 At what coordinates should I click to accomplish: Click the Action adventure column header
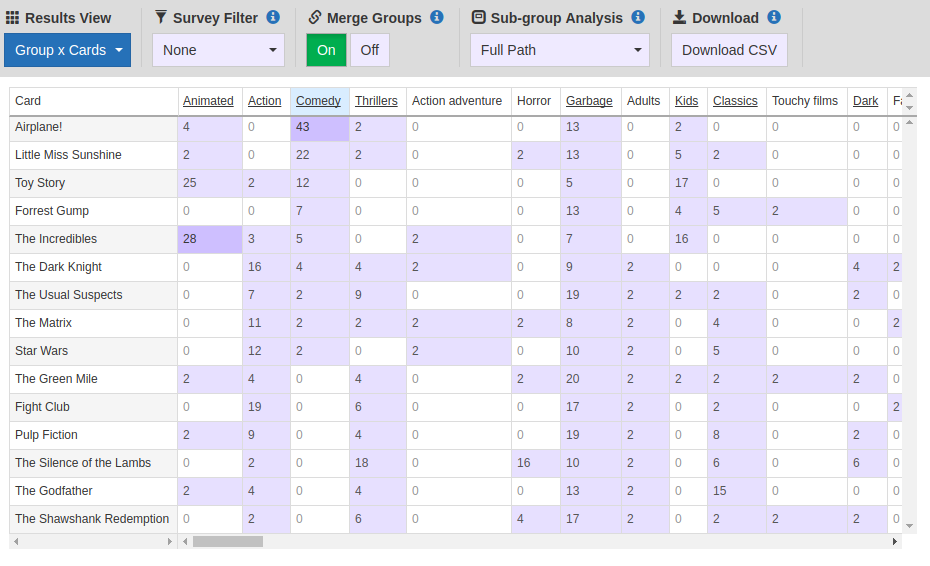coord(457,101)
